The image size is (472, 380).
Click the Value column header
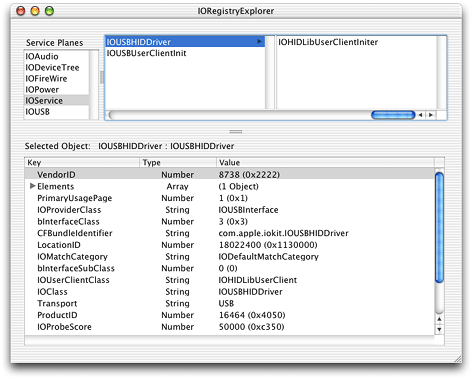pyautogui.click(x=325, y=162)
